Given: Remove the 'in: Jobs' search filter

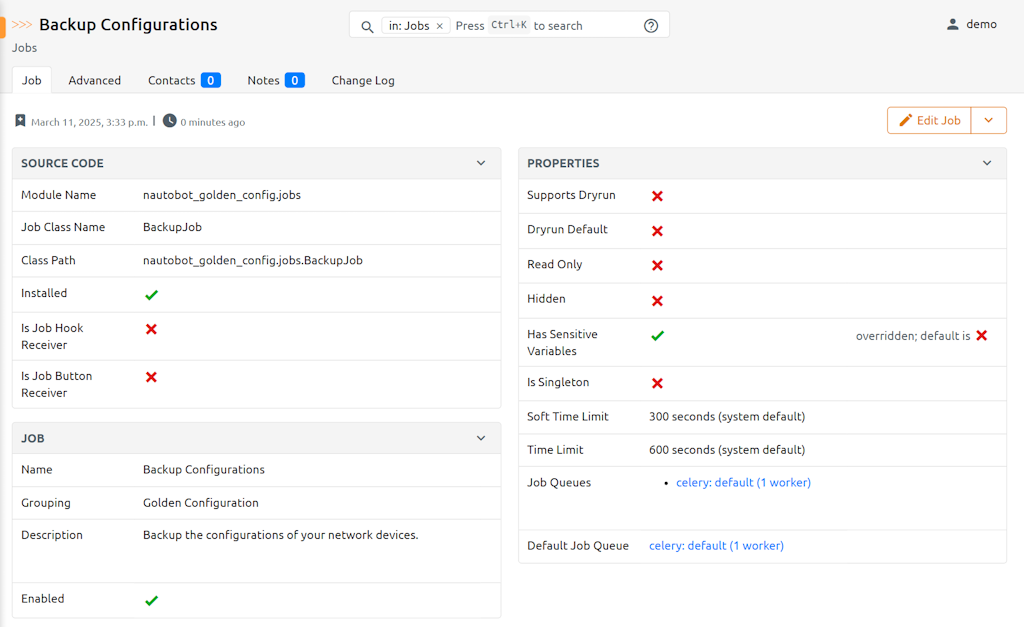Looking at the screenshot, I should (x=439, y=26).
